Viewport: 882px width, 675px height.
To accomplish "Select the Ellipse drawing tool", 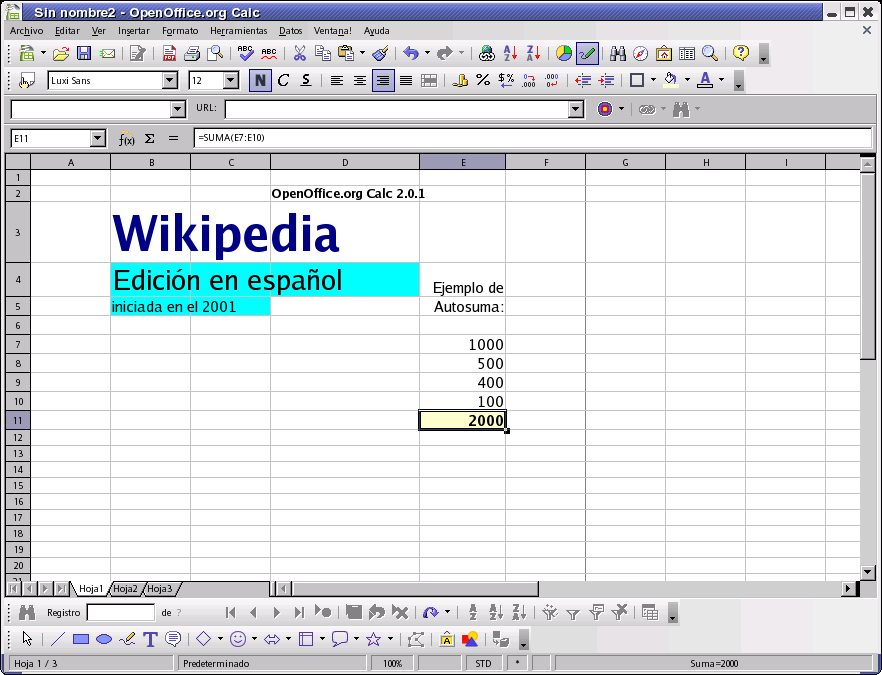I will (104, 639).
